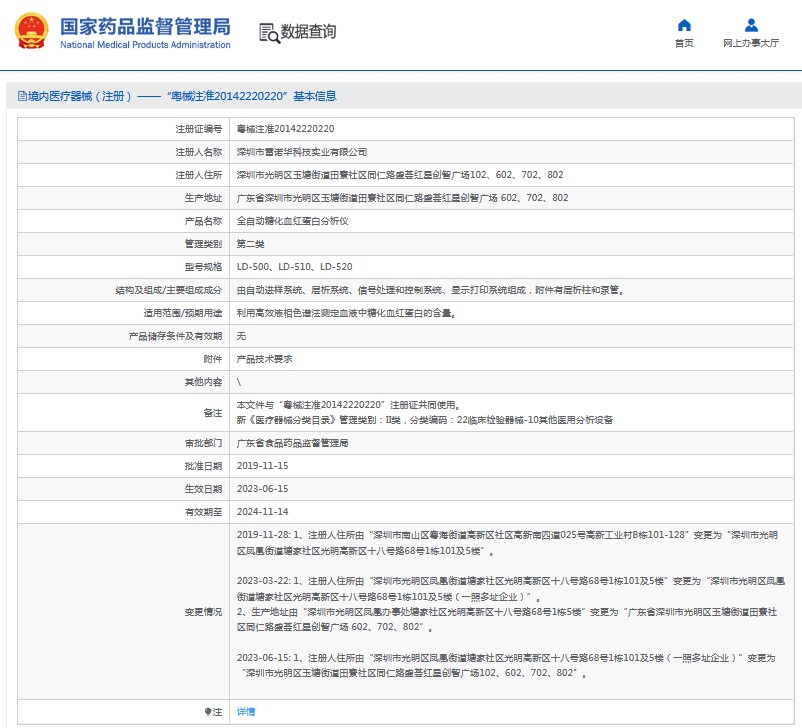The image size is (802, 728).
Task: Select the 产品技术要求 attachment value
Action: click(x=264, y=359)
